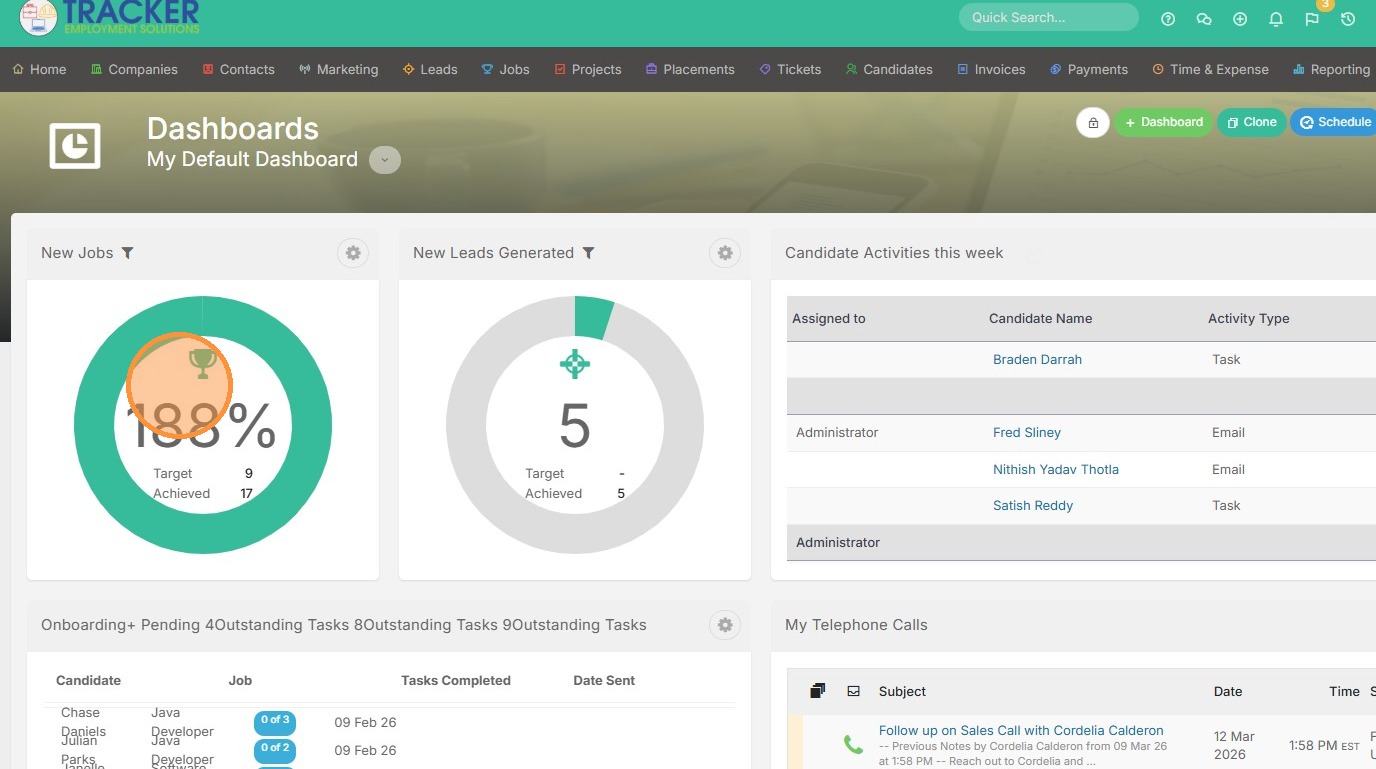The width and height of the screenshot is (1376, 769).
Task: Click the Clone button
Action: tap(1251, 122)
